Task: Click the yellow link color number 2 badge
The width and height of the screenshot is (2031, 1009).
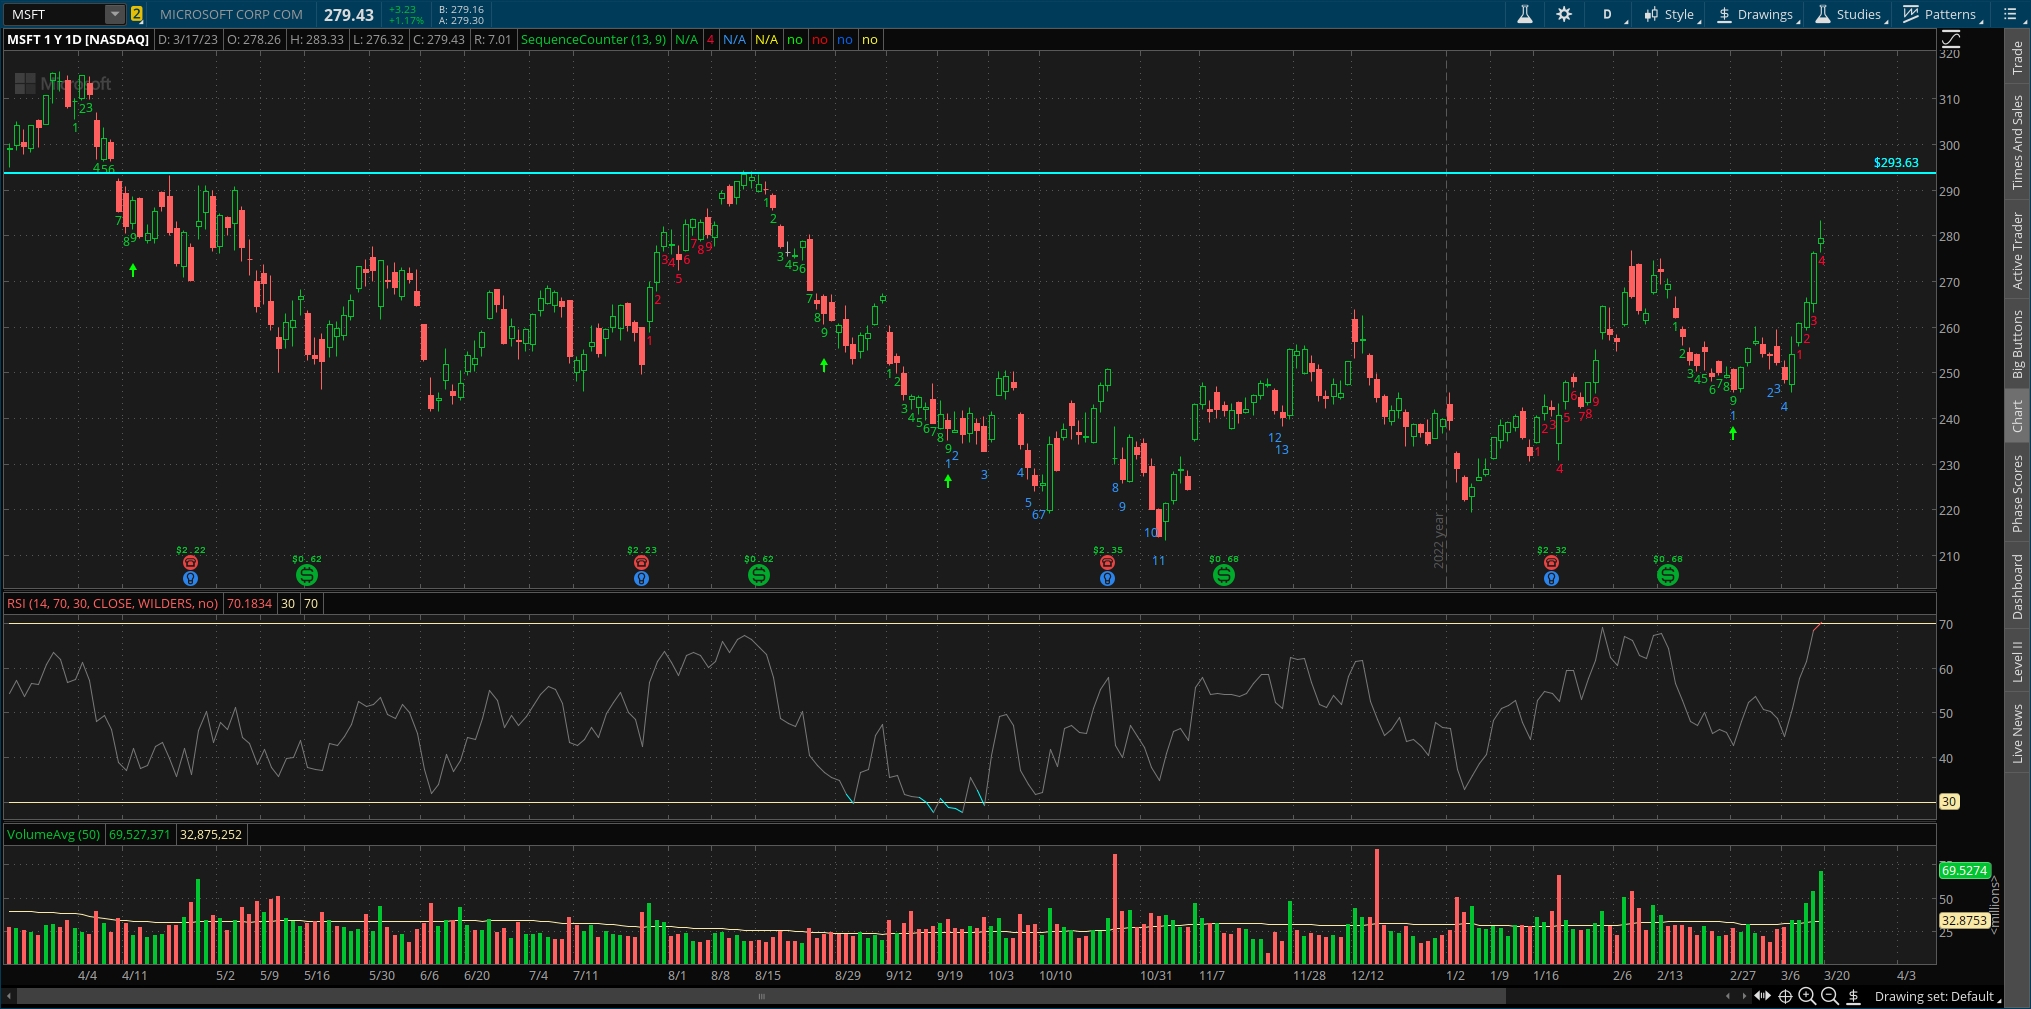Action: point(137,14)
